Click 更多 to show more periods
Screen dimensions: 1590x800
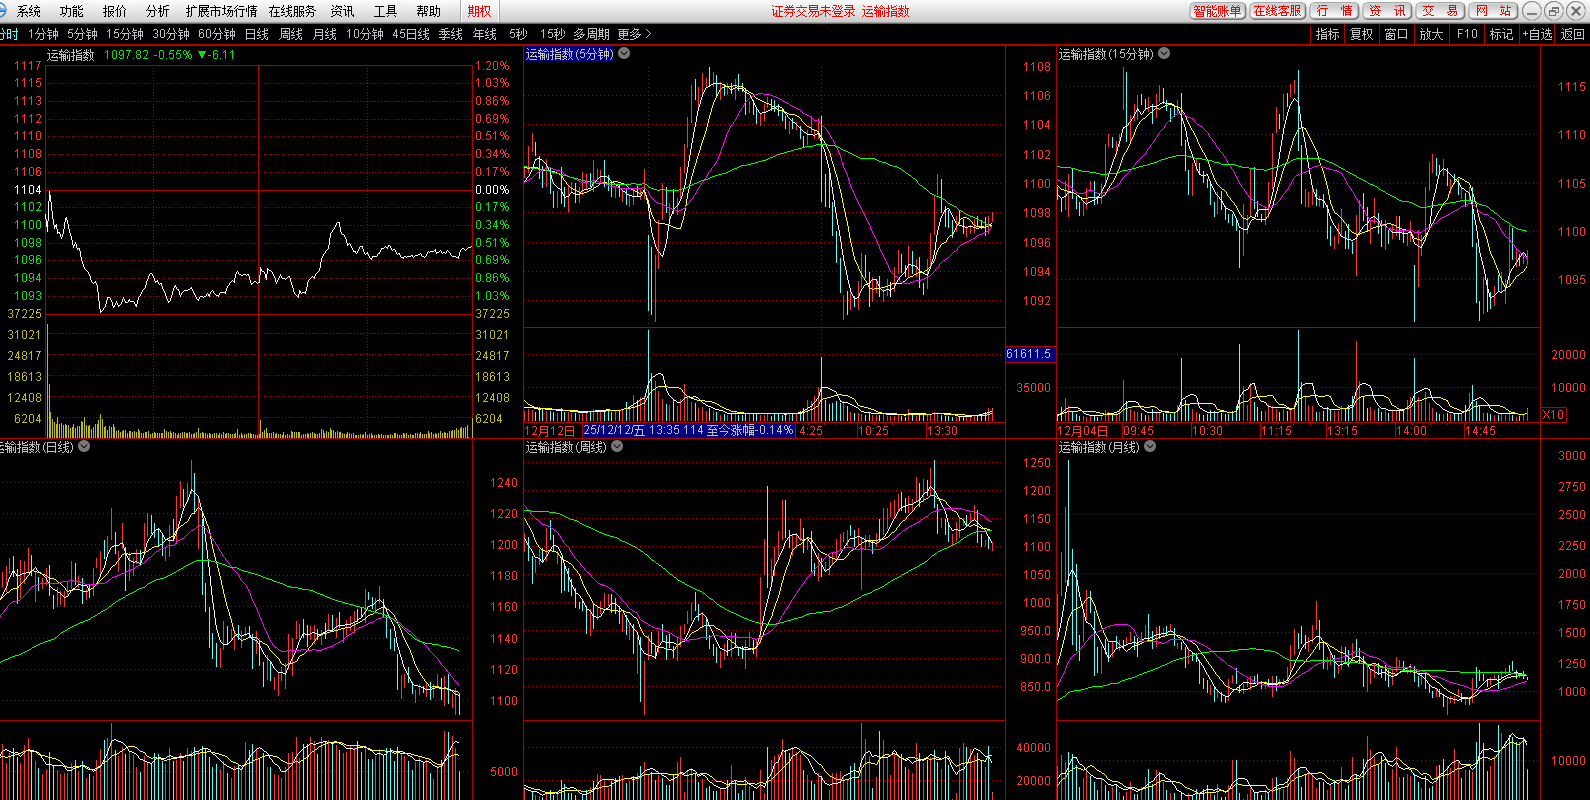coord(633,34)
